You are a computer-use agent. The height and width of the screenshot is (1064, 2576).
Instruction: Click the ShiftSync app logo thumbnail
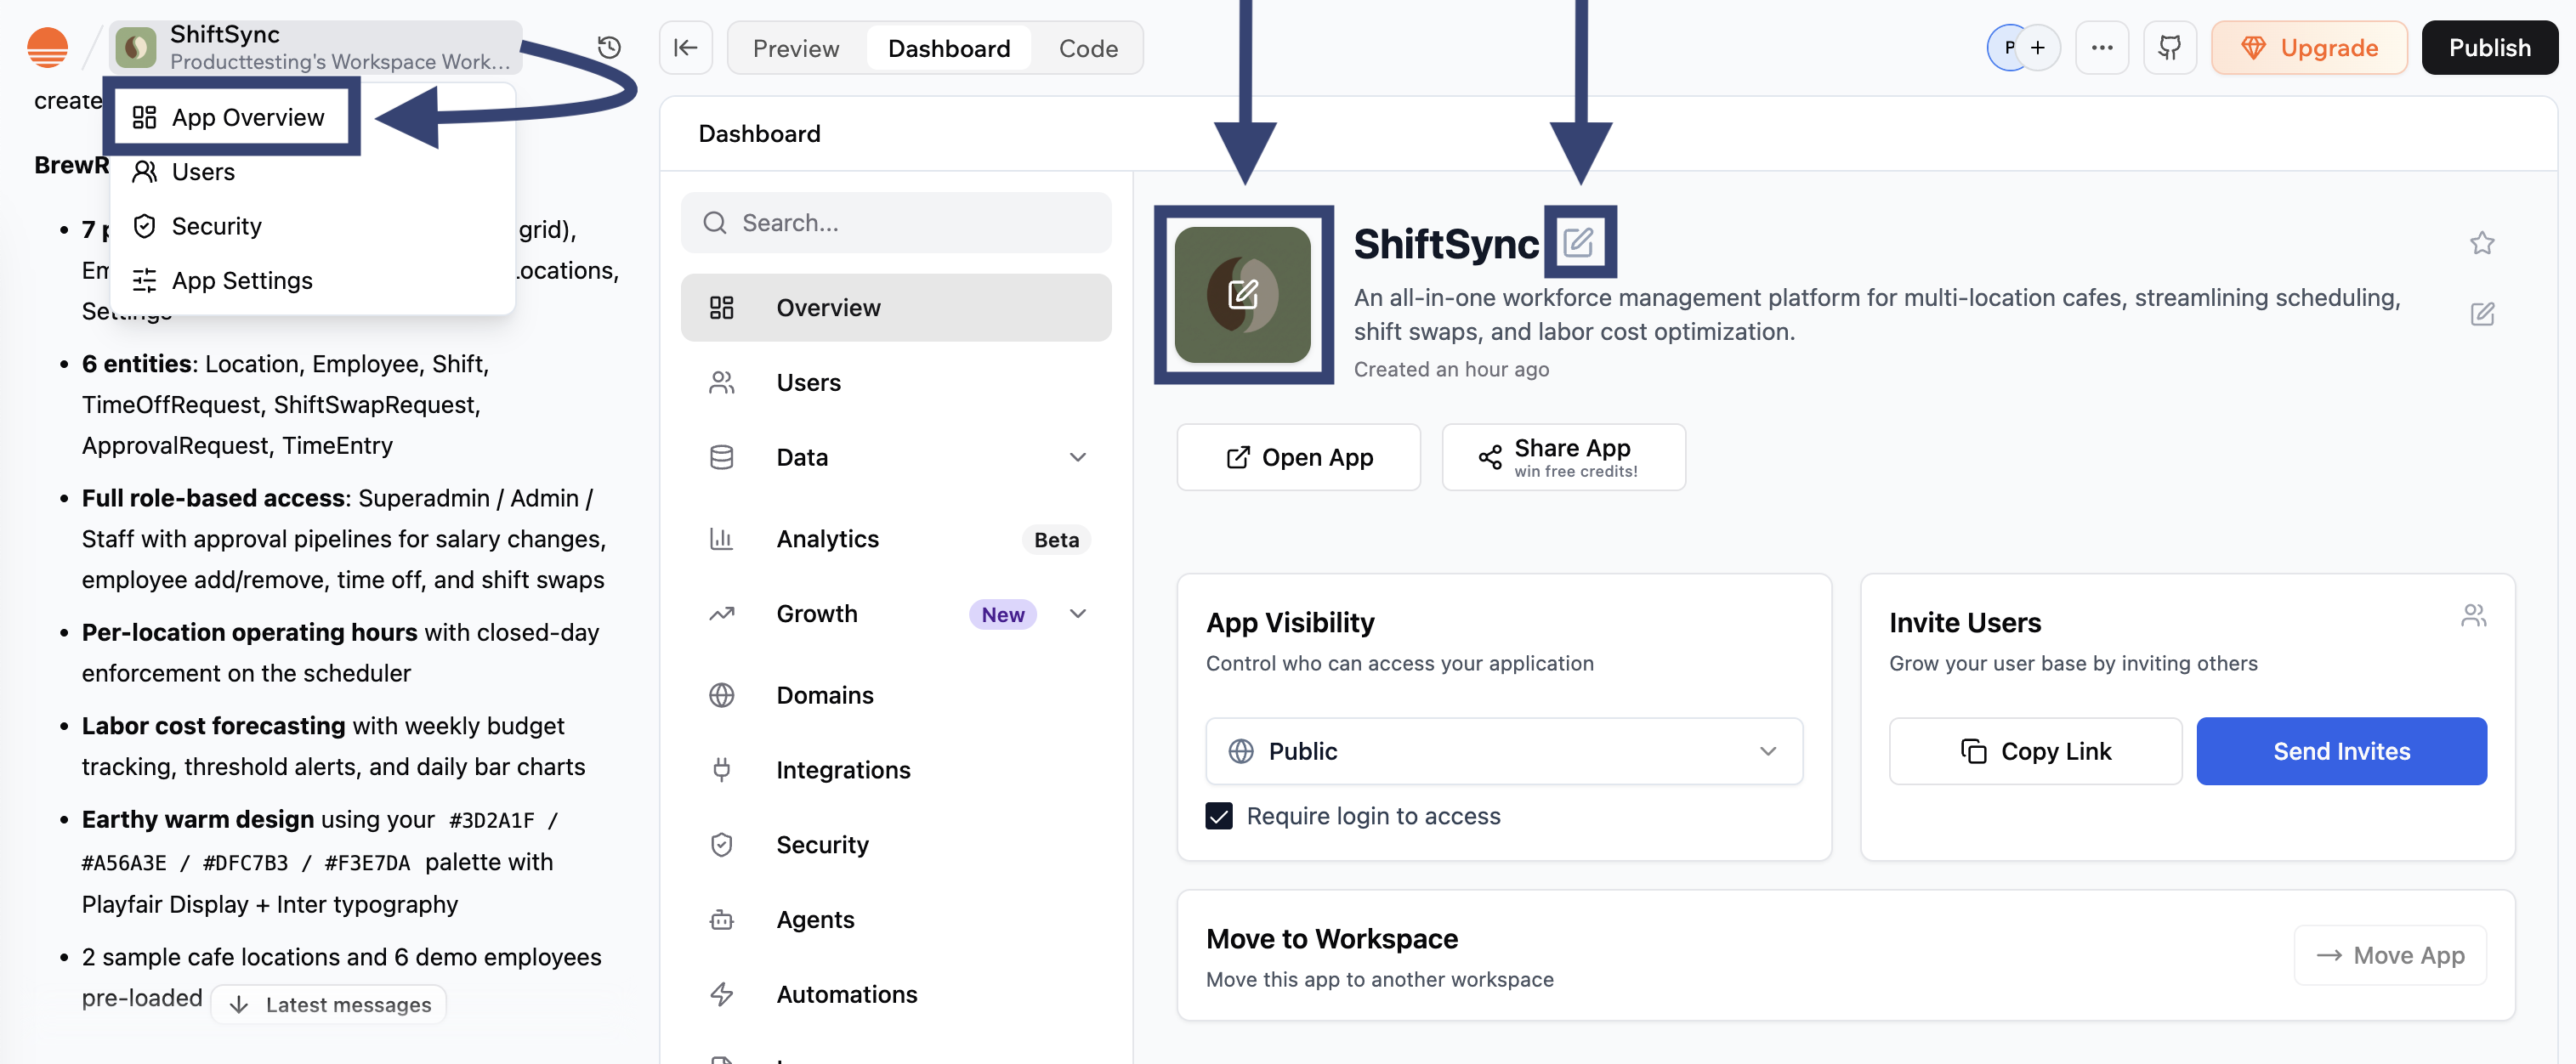1243,295
